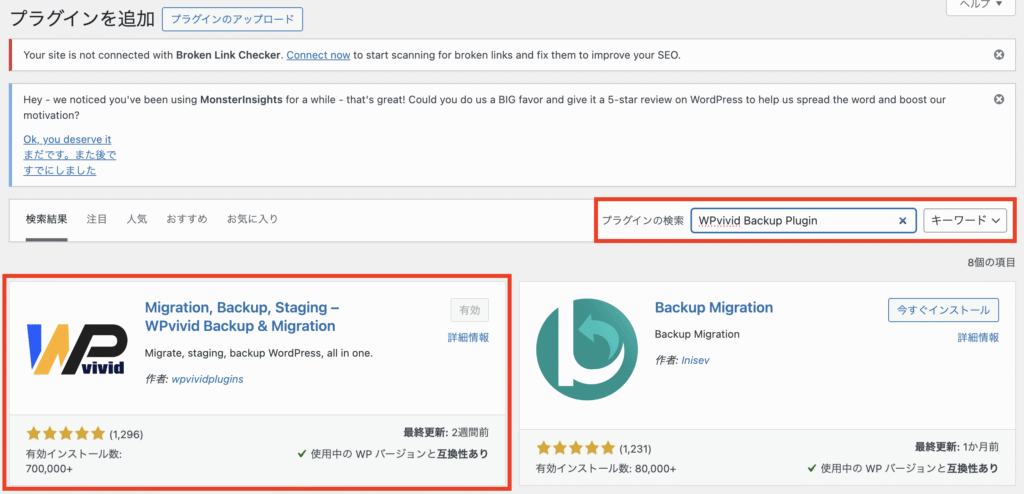Switch to the 人気 tab
The image size is (1024, 494).
click(x=136, y=220)
